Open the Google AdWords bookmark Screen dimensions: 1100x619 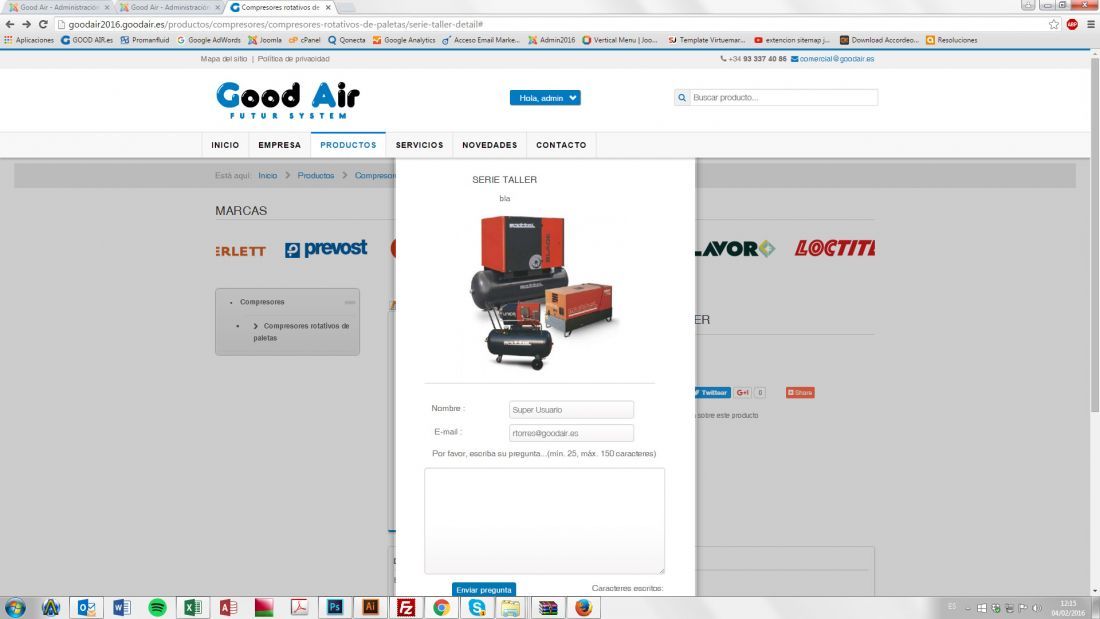tap(209, 40)
